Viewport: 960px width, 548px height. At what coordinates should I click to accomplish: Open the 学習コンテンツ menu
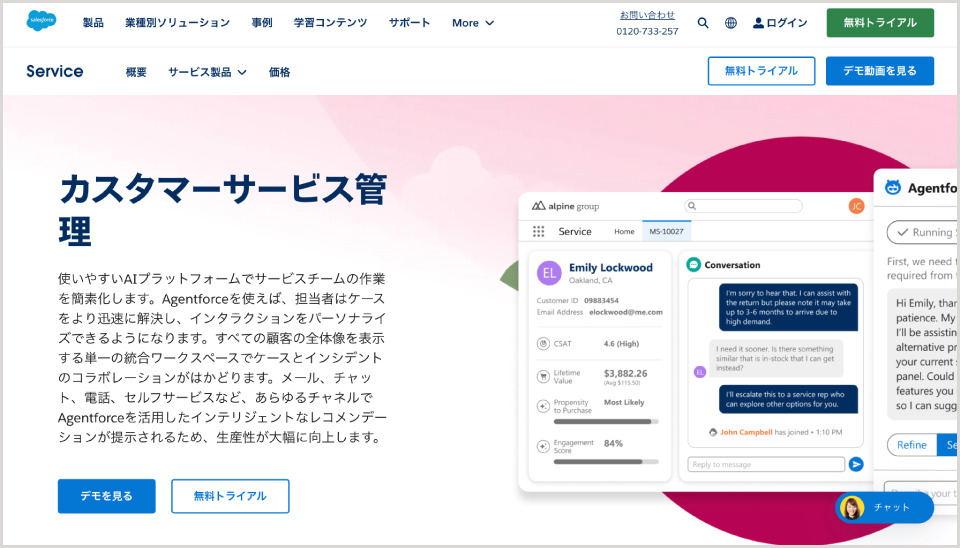point(330,23)
